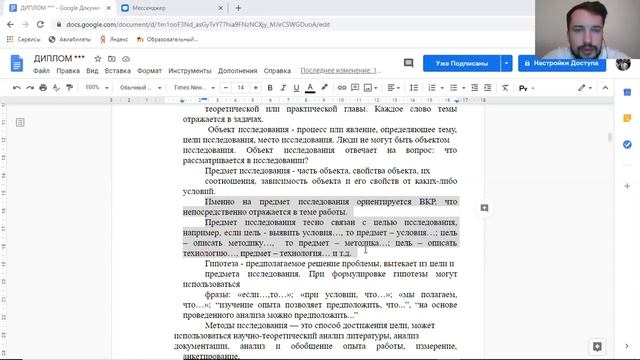Open the Times New Roman font dropdown
Screen dimensions: 640x360
194,88
